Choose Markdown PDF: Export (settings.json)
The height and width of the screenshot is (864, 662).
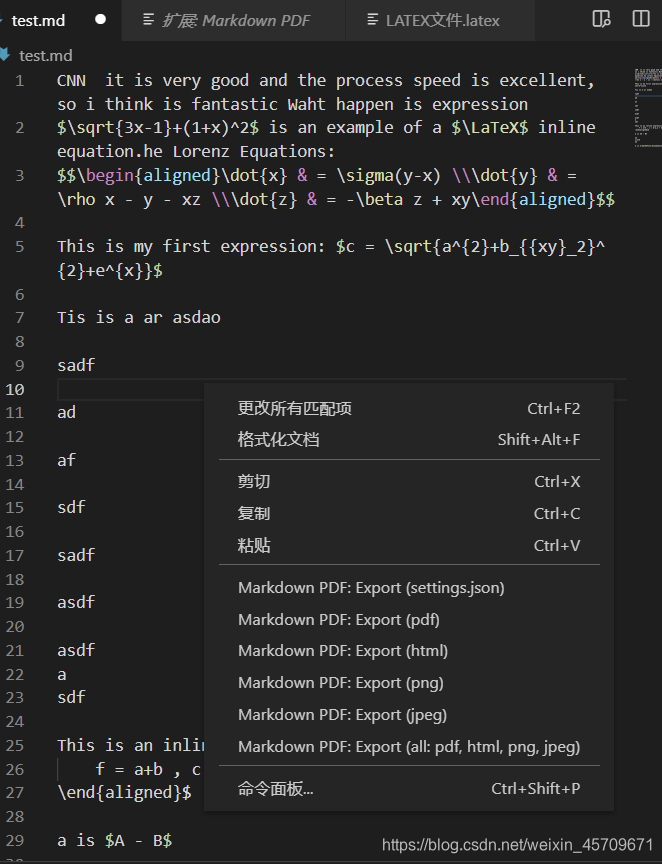point(408,588)
